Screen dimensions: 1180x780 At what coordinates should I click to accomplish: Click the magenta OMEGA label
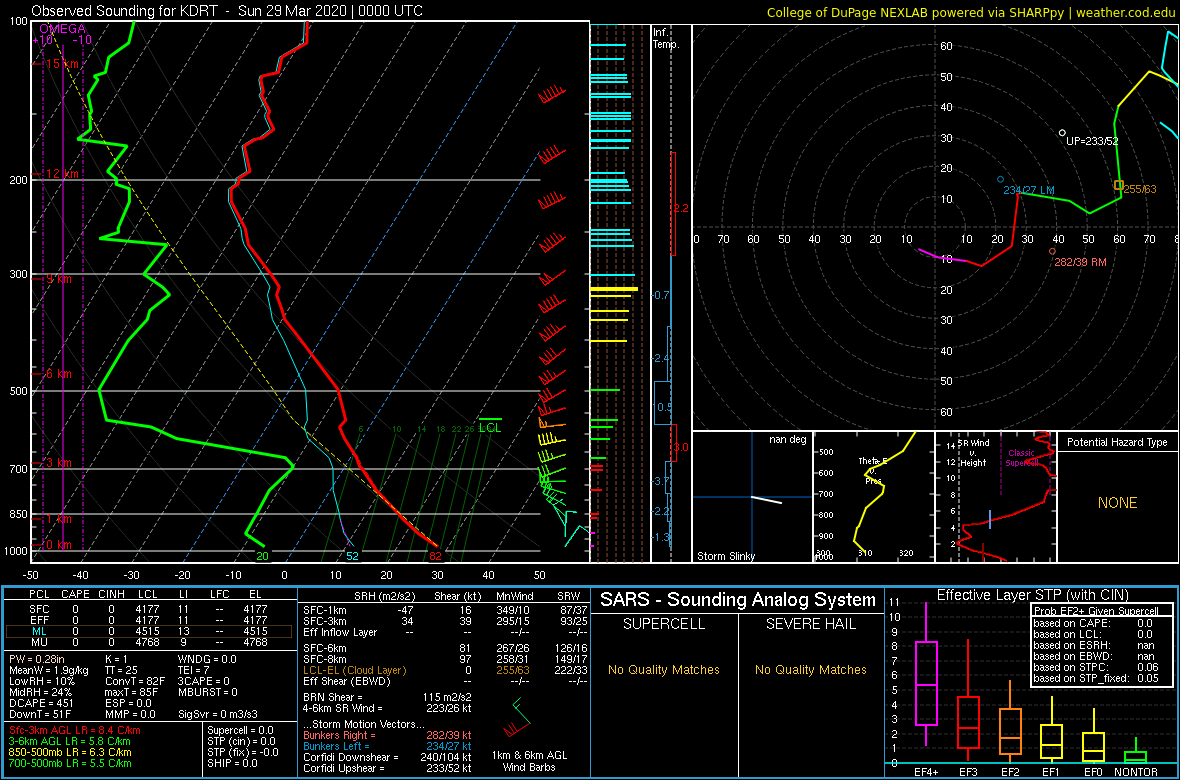(62, 29)
